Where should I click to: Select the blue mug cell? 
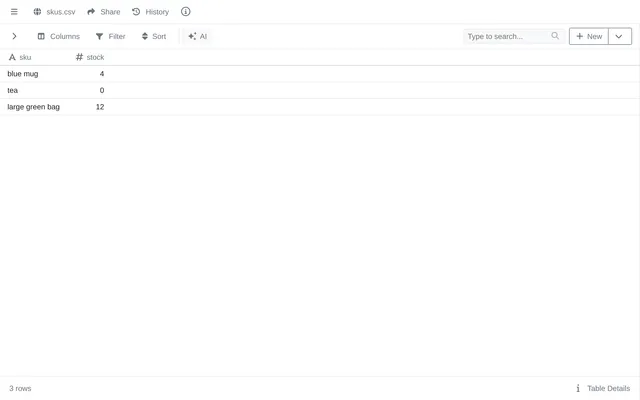point(23,74)
